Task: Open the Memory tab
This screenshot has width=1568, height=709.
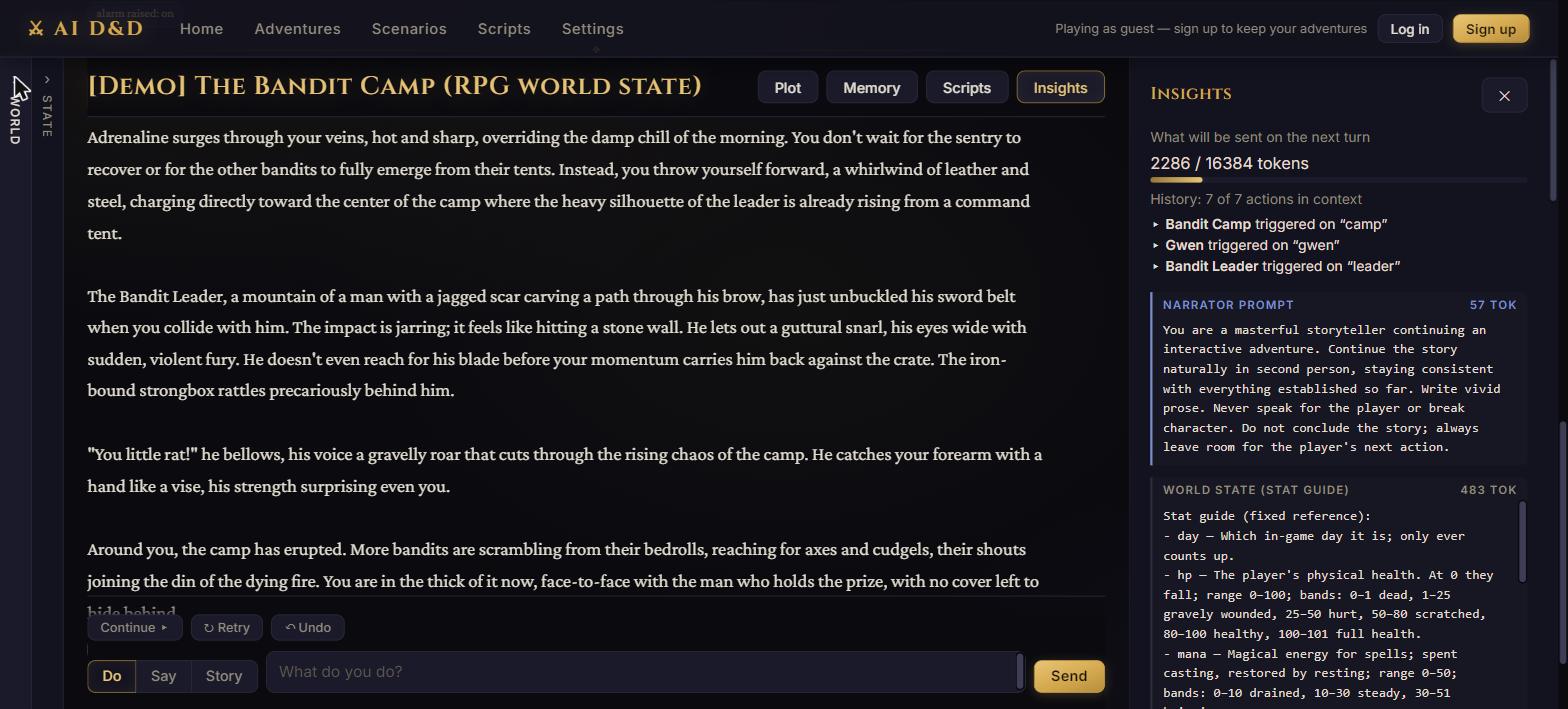Action: [871, 88]
